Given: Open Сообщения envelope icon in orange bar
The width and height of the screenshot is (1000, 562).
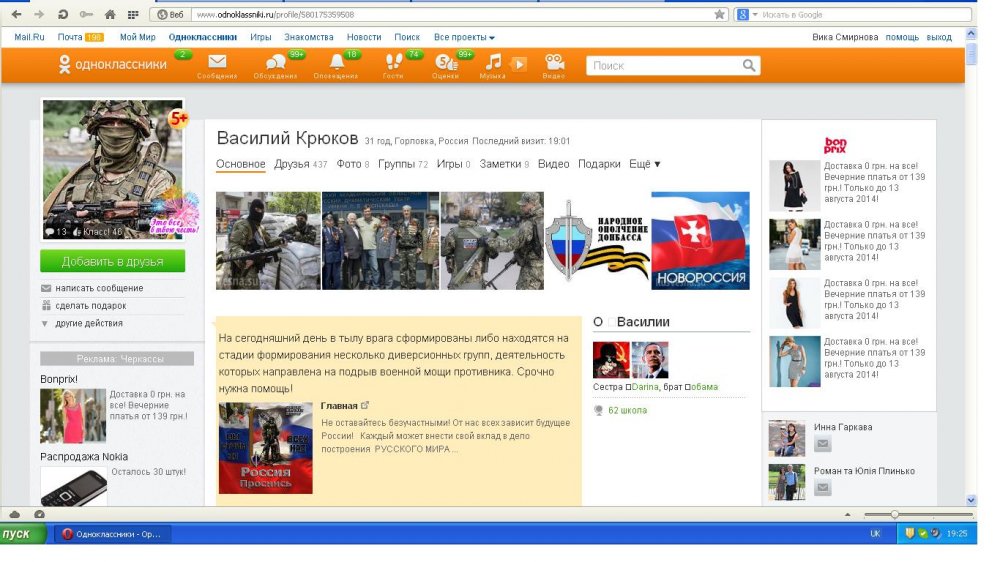Looking at the screenshot, I should (217, 62).
